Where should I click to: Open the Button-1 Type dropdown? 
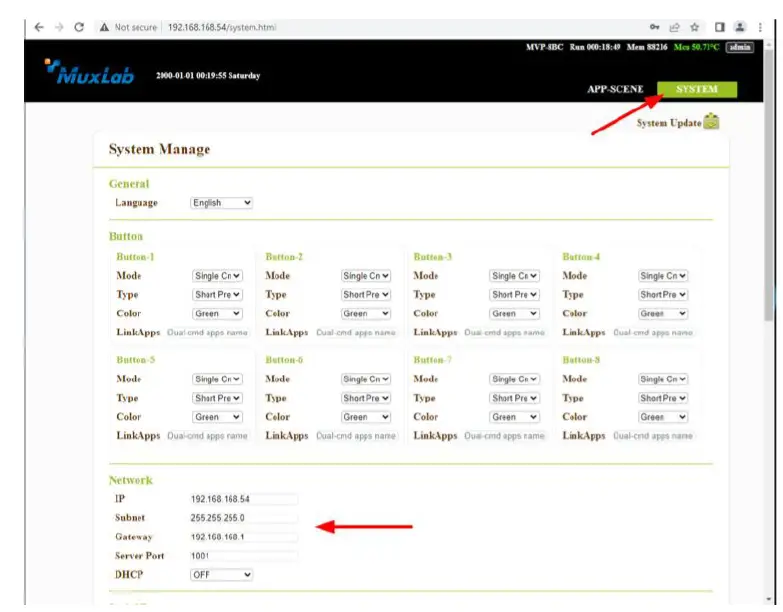point(217,295)
